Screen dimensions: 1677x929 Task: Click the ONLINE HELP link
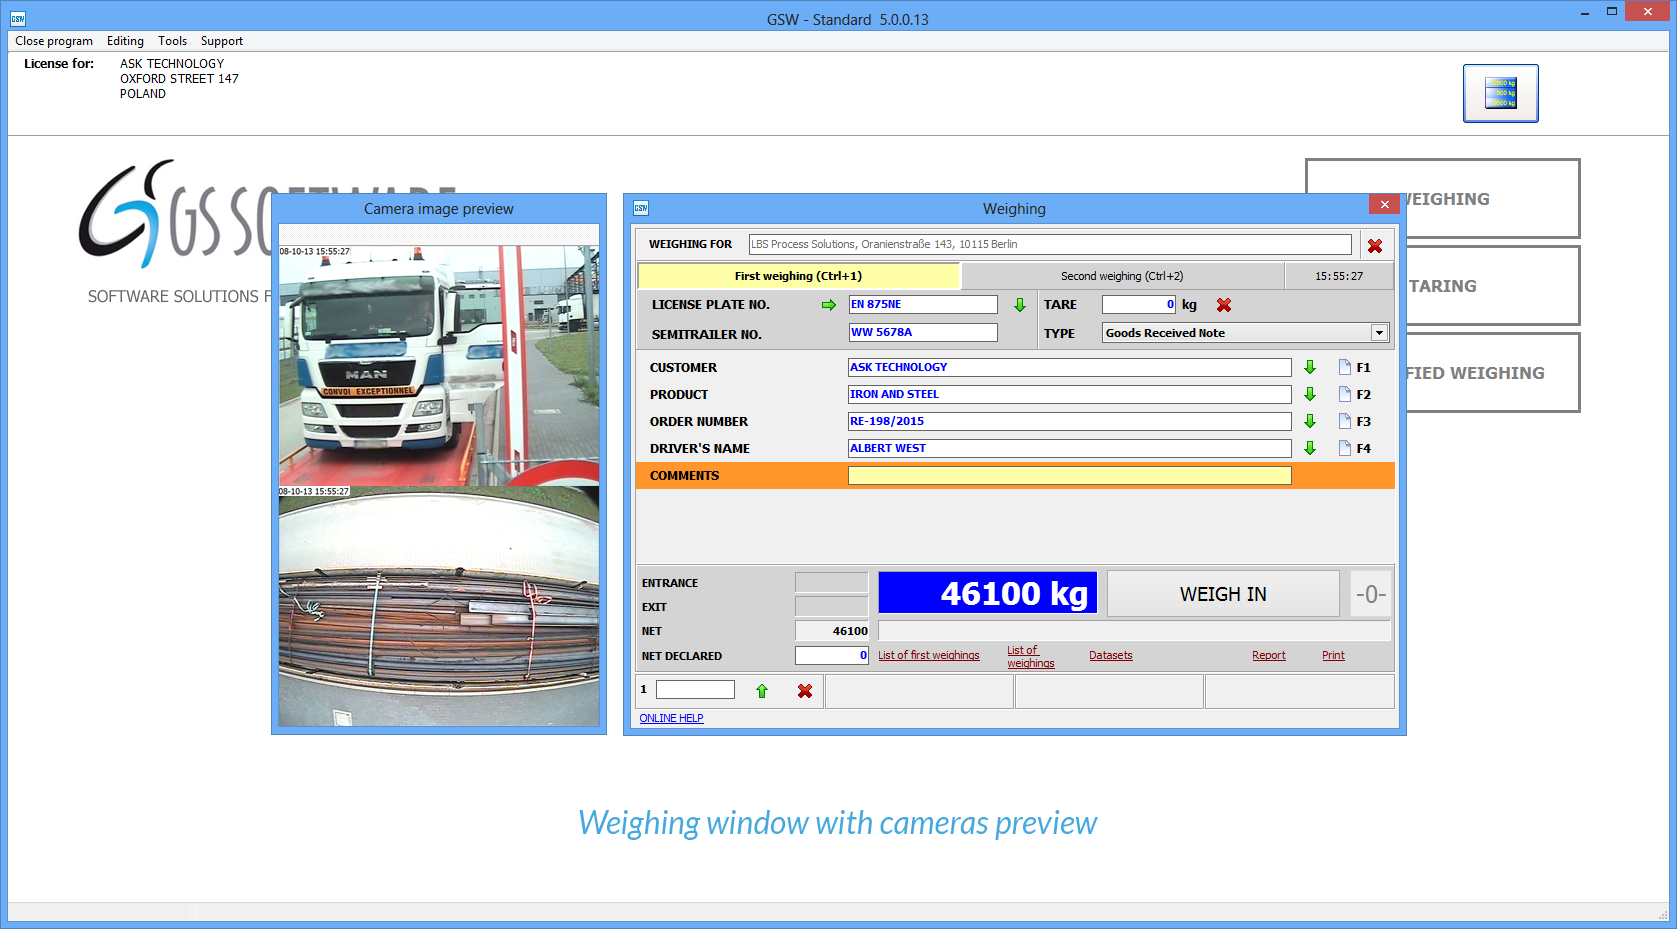tap(671, 718)
